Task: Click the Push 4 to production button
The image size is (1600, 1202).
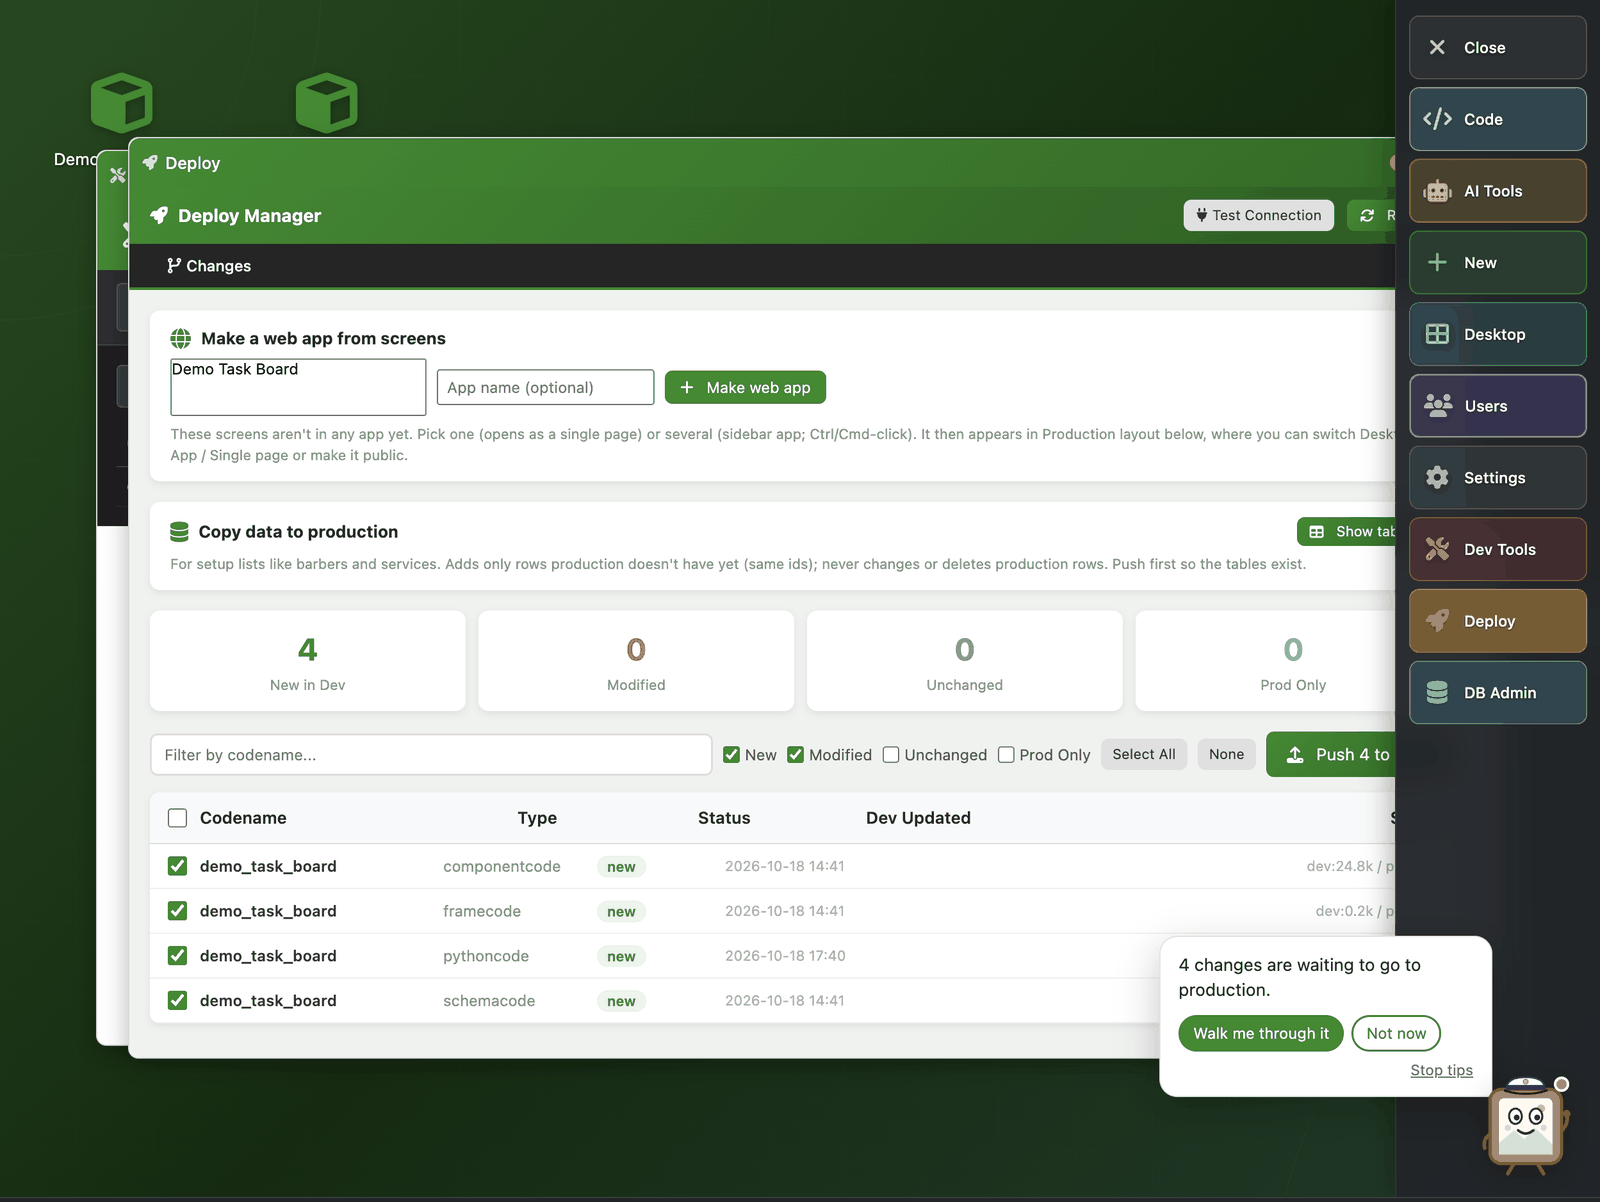Action: pyautogui.click(x=1331, y=755)
